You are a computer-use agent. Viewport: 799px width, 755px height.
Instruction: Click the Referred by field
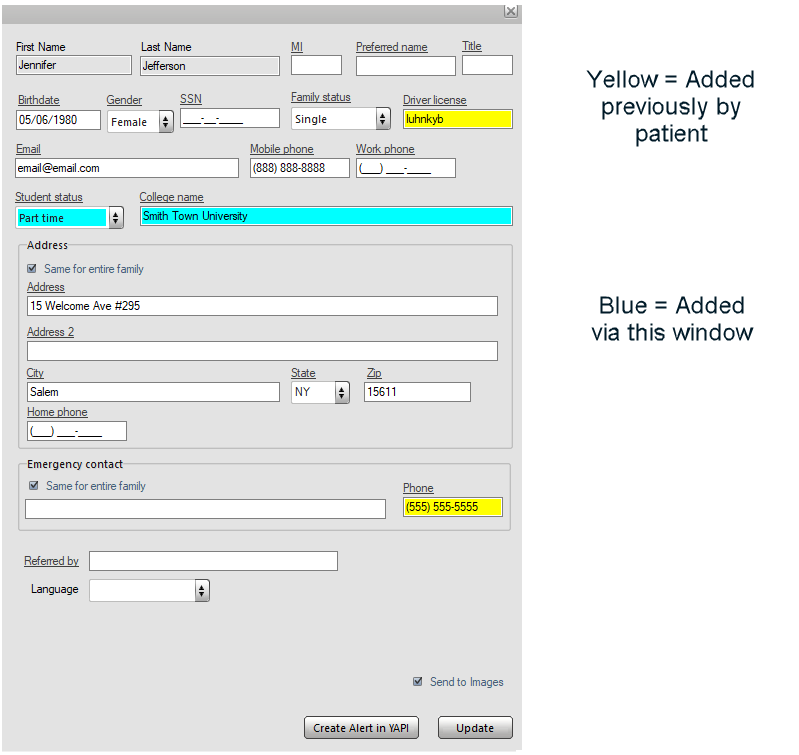point(214,561)
